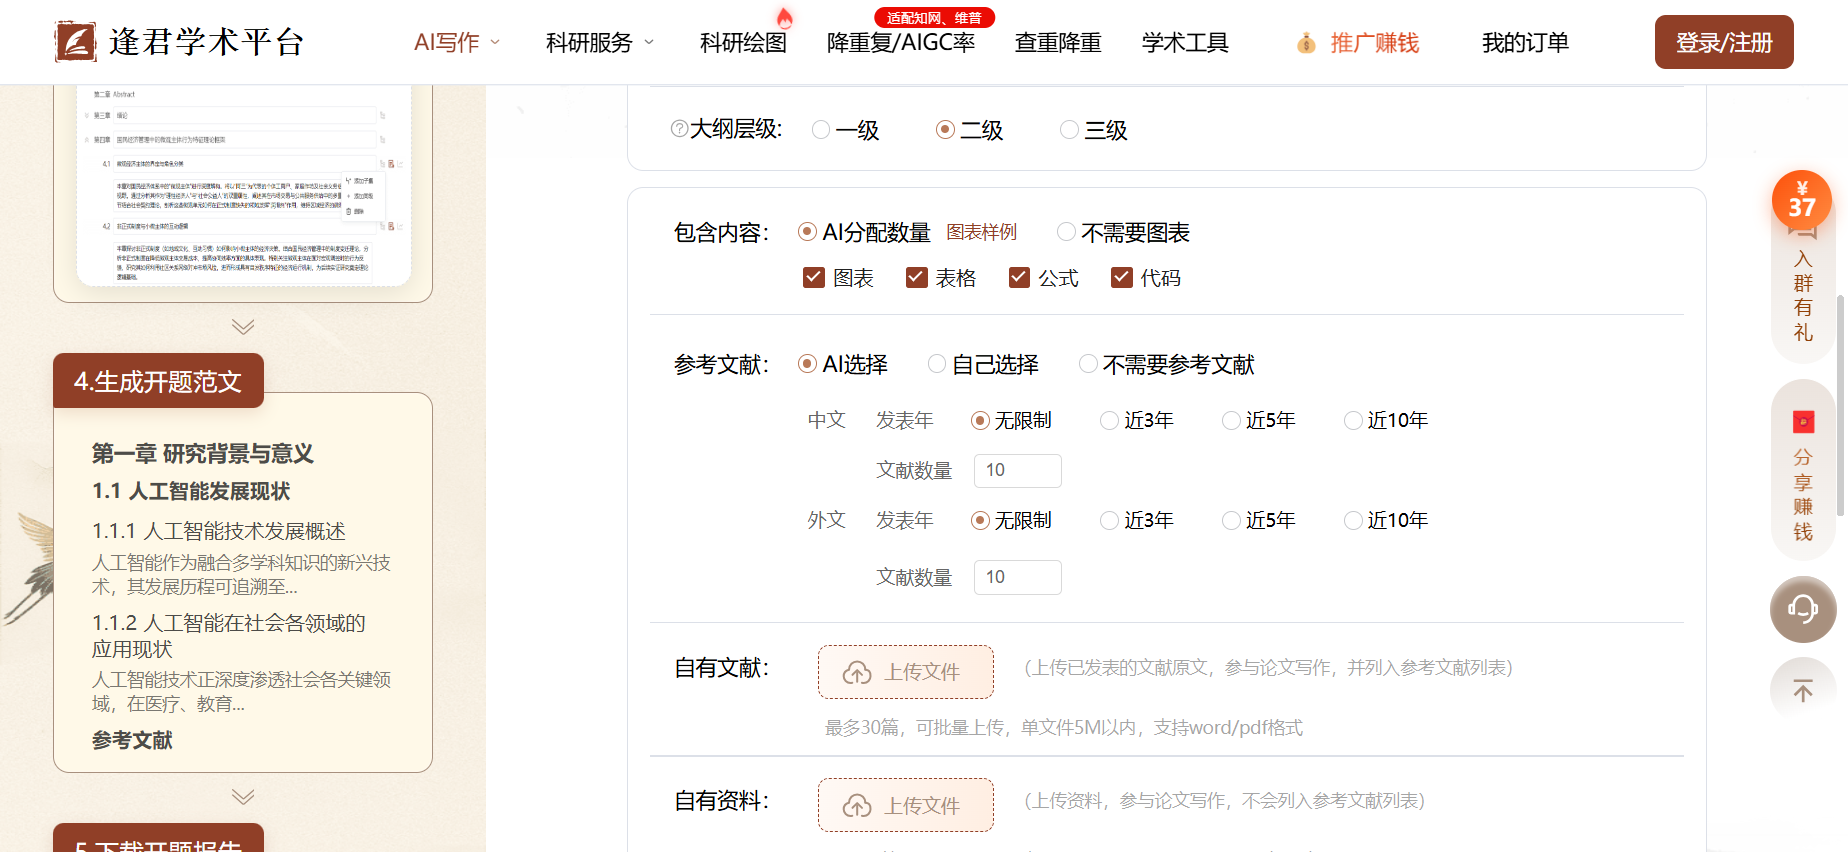Click the money bag icon beside 推广赚钱
Image resolution: width=1848 pixels, height=852 pixels.
pyautogui.click(x=1306, y=43)
